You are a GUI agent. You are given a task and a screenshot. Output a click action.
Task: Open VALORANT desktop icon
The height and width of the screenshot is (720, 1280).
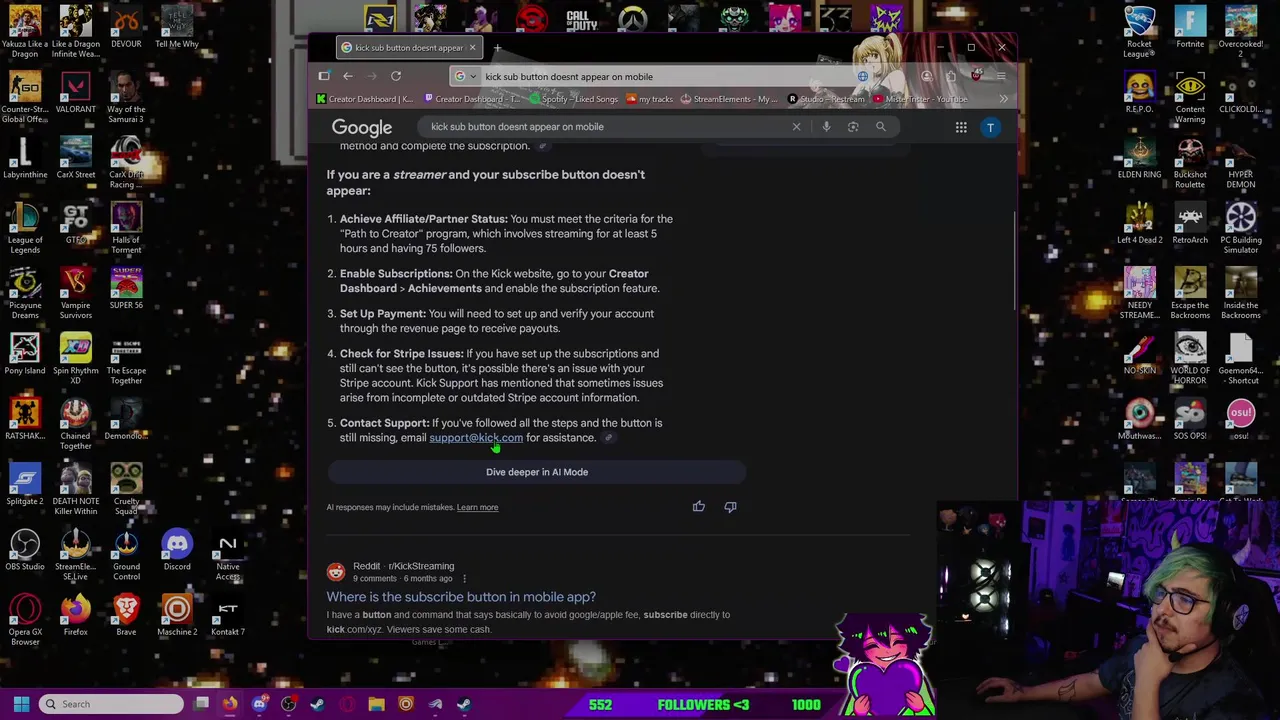(x=76, y=93)
